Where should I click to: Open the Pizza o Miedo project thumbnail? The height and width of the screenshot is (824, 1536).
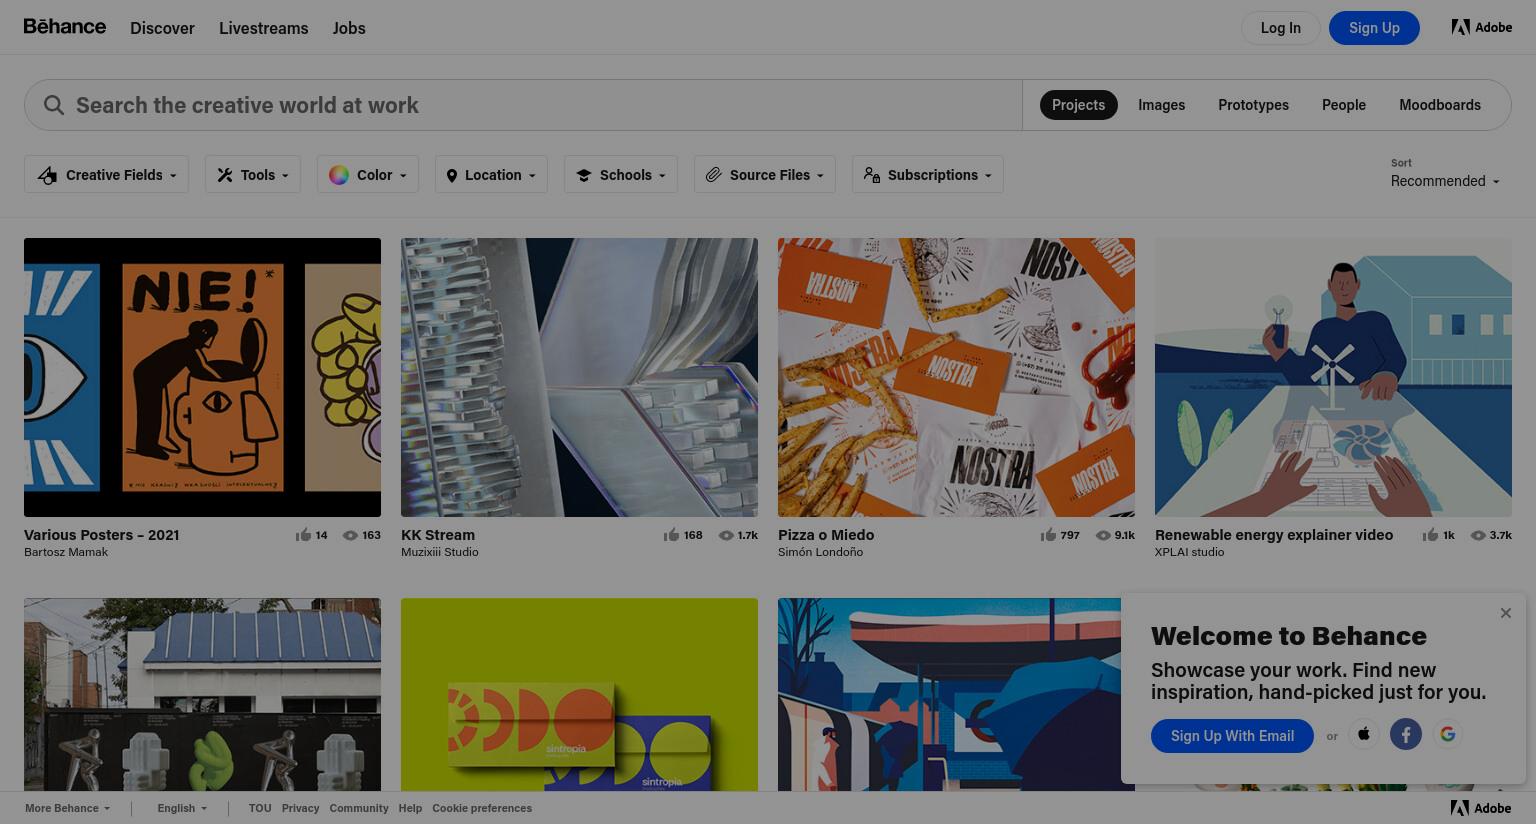[x=956, y=377]
